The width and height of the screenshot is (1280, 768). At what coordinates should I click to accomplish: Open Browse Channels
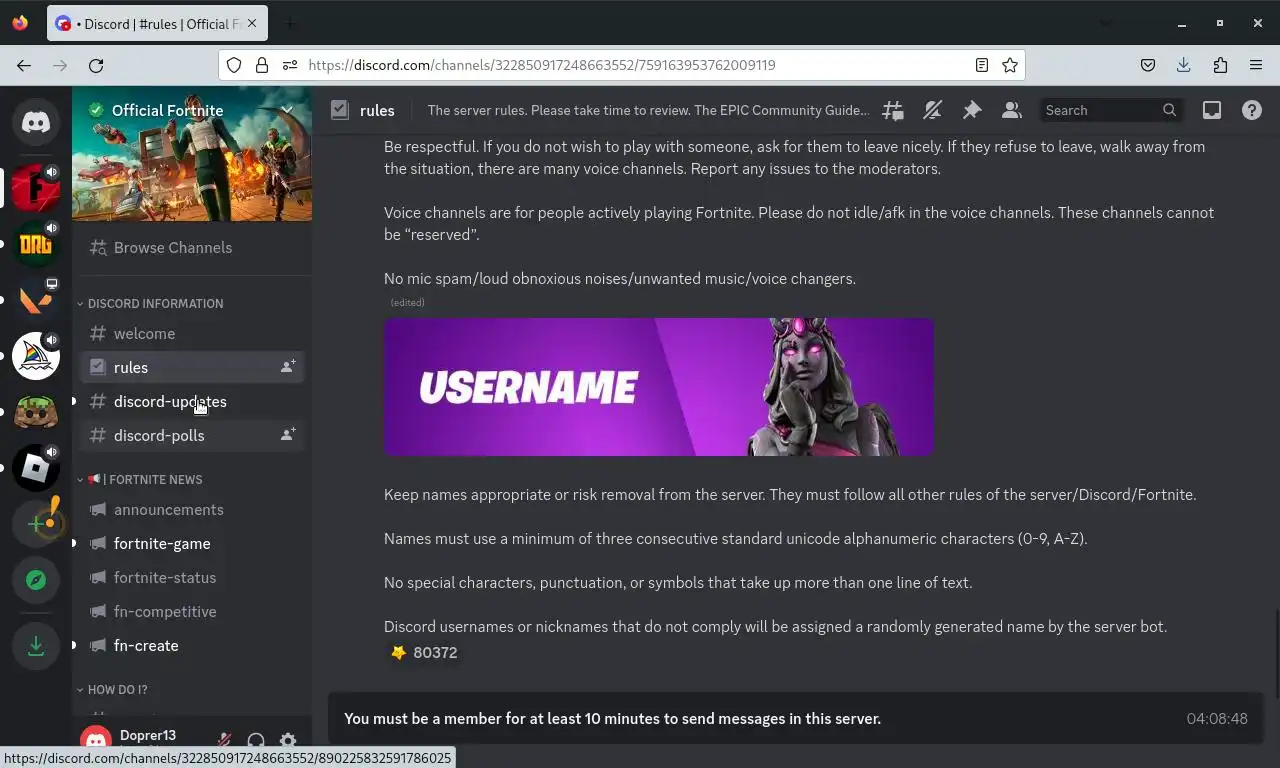tap(192, 247)
